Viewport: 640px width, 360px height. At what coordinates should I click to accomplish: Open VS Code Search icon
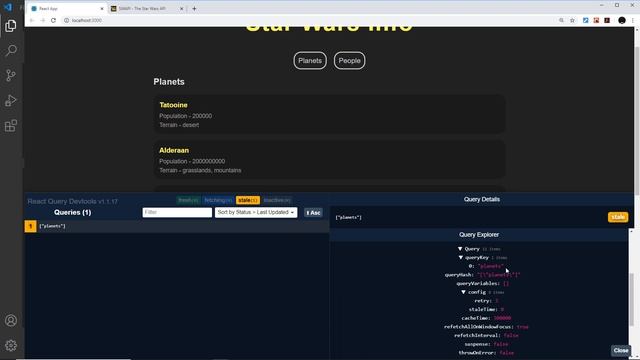11,51
